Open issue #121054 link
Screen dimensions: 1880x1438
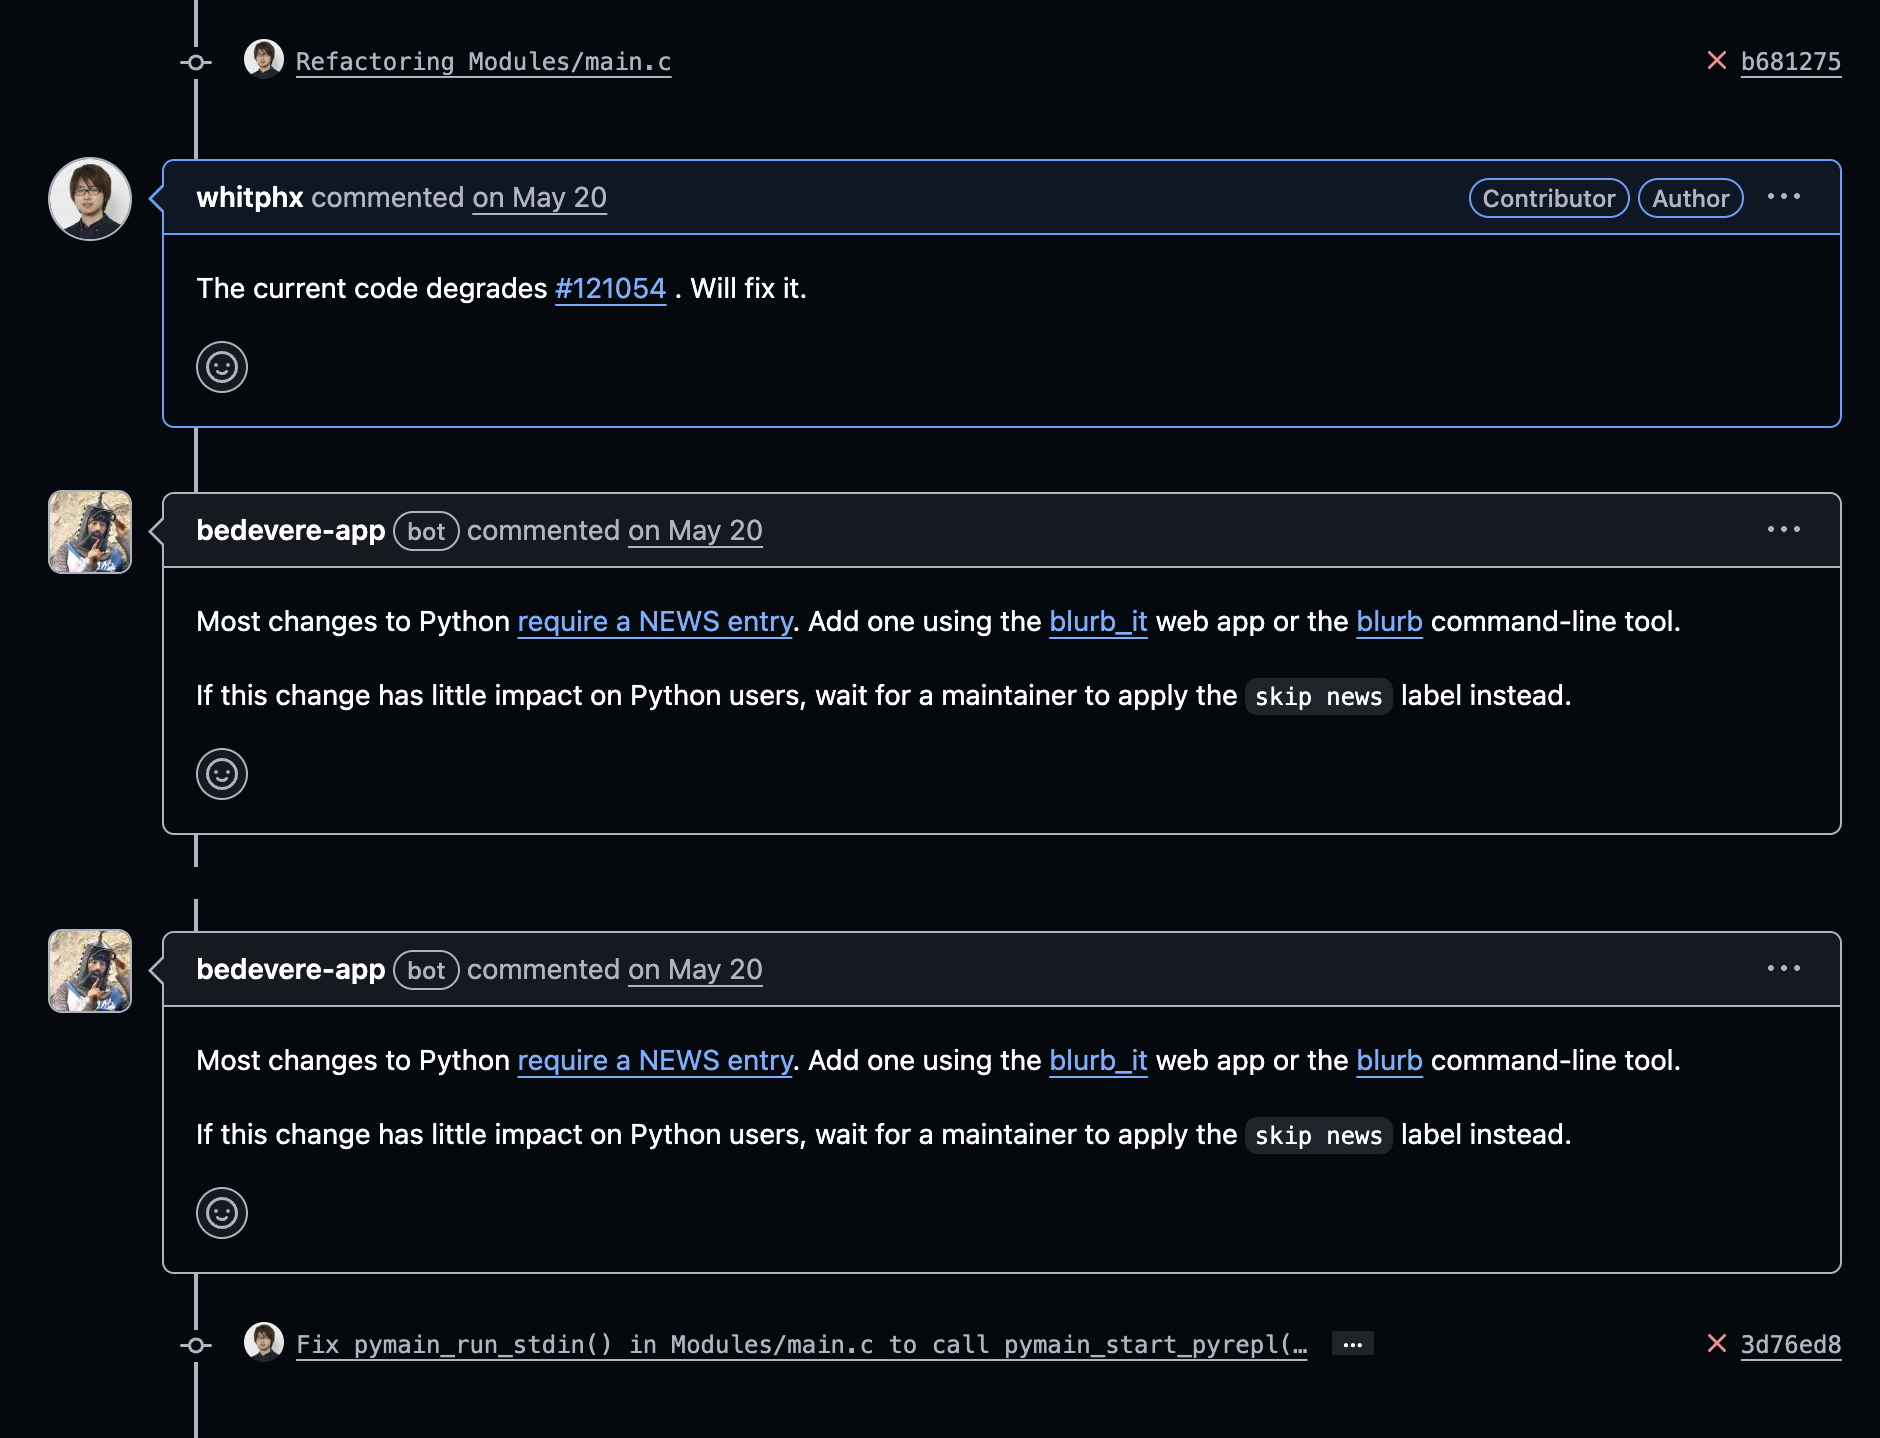610,288
